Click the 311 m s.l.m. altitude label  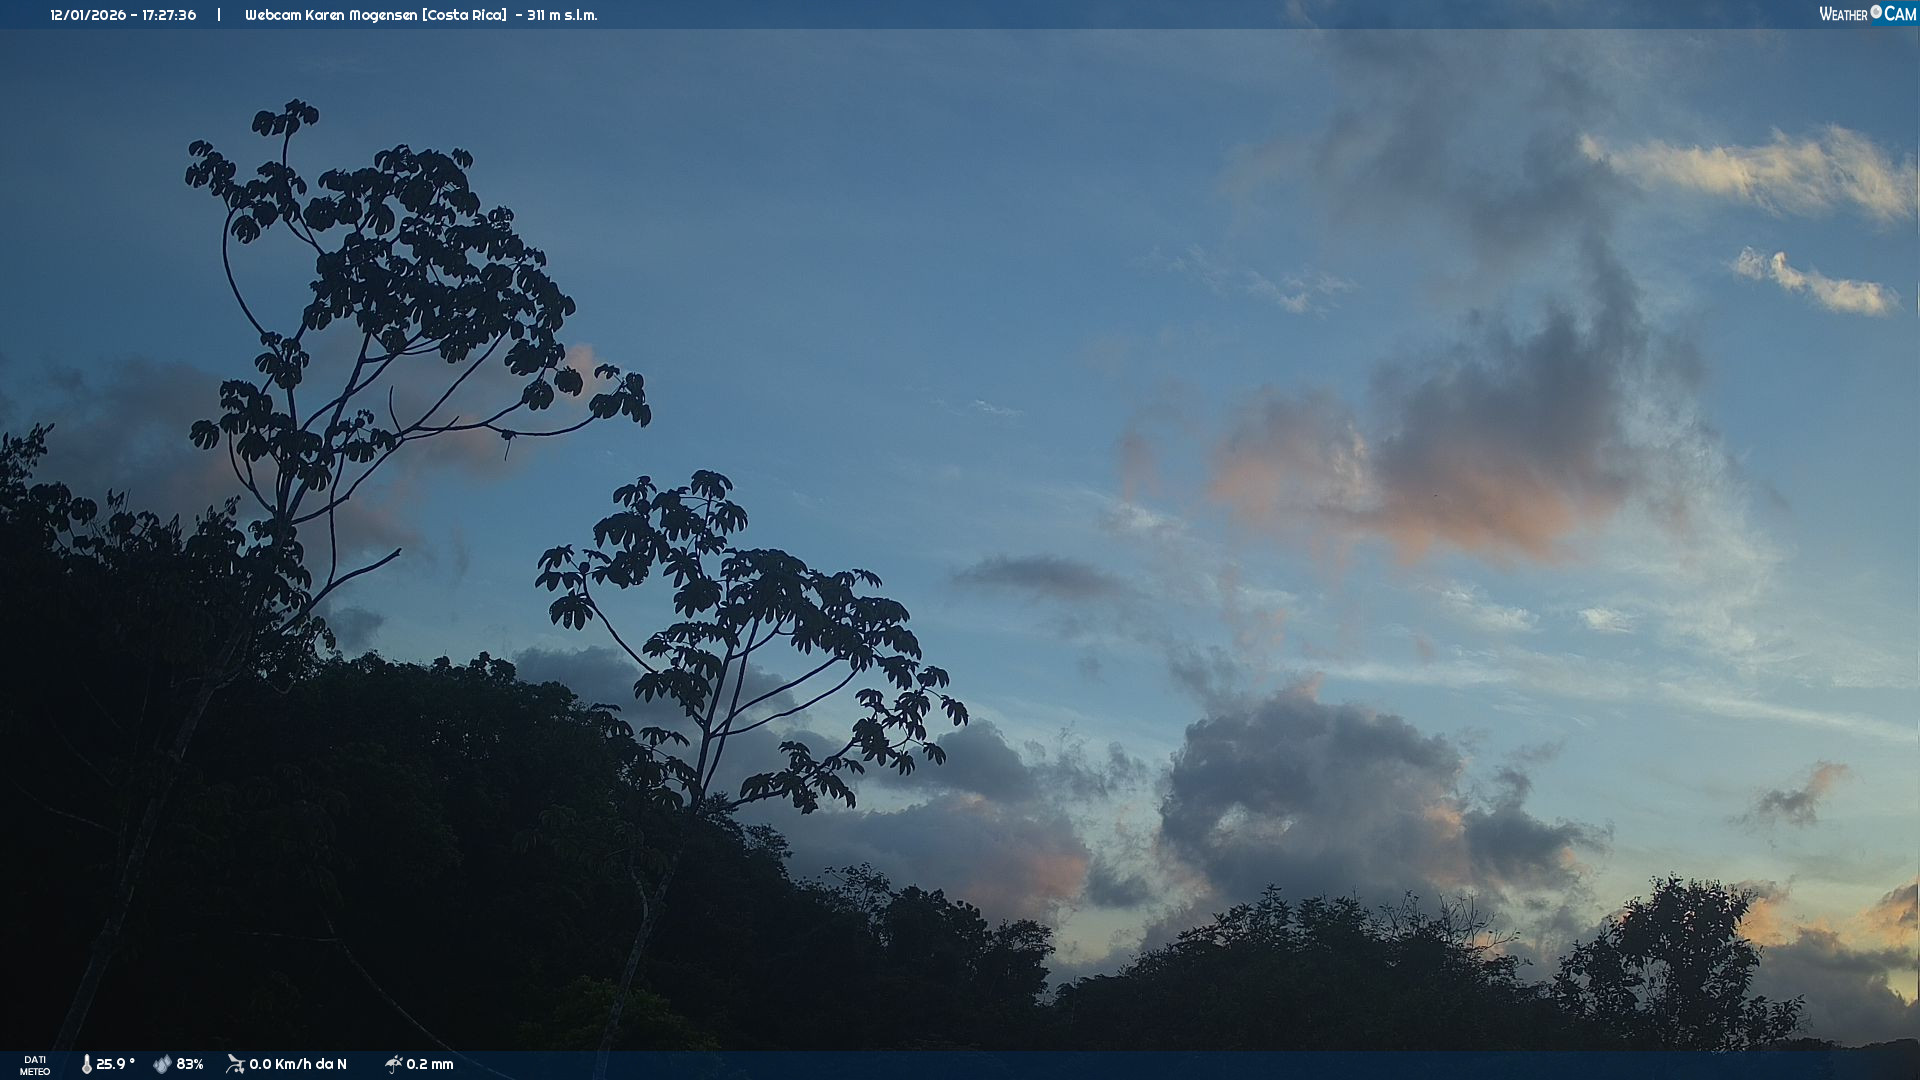pyautogui.click(x=562, y=15)
